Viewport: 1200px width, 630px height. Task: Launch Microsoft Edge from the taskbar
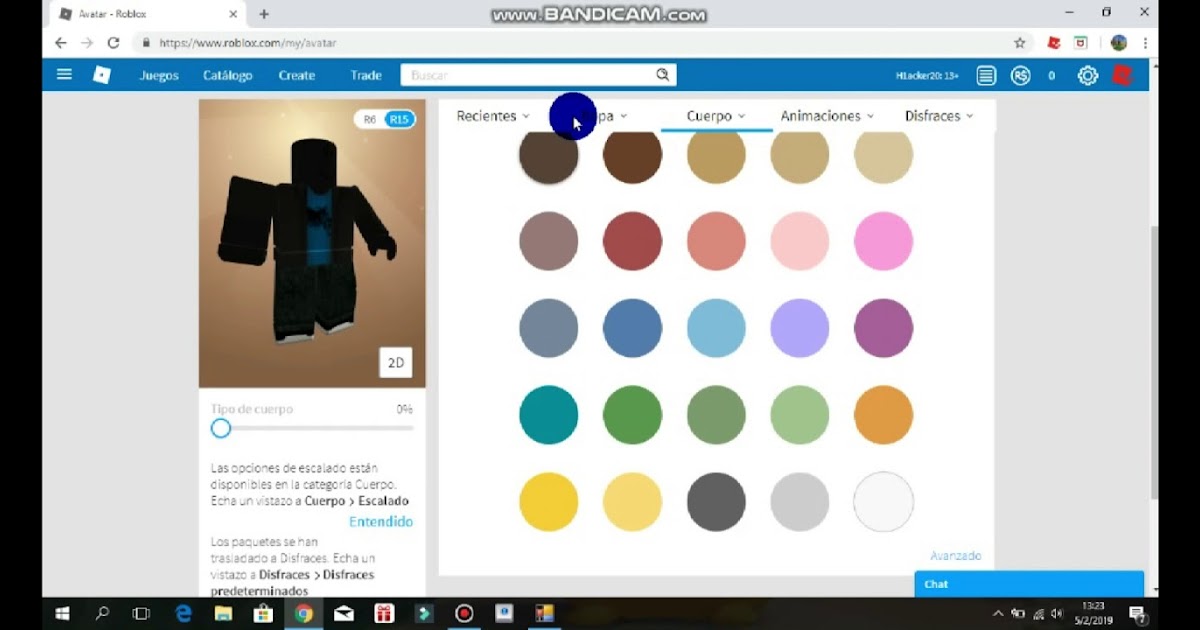pos(183,613)
